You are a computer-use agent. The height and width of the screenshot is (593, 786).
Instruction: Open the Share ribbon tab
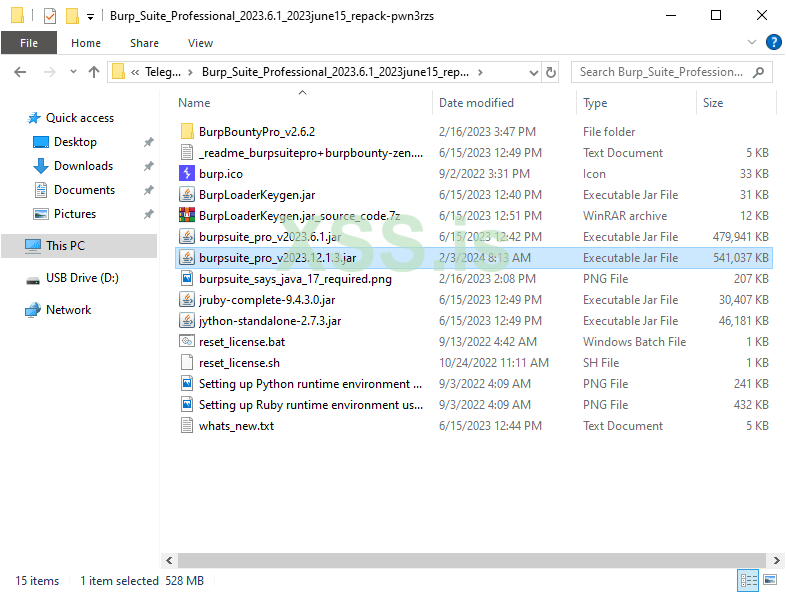144,43
